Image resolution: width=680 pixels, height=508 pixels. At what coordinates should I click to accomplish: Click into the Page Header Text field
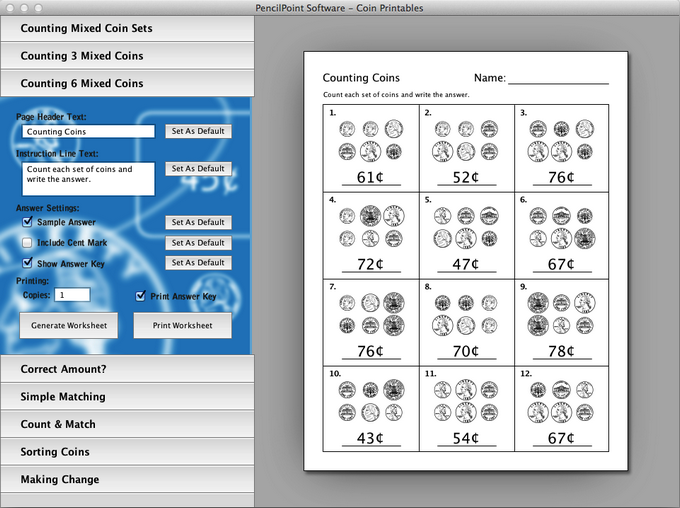(88, 132)
